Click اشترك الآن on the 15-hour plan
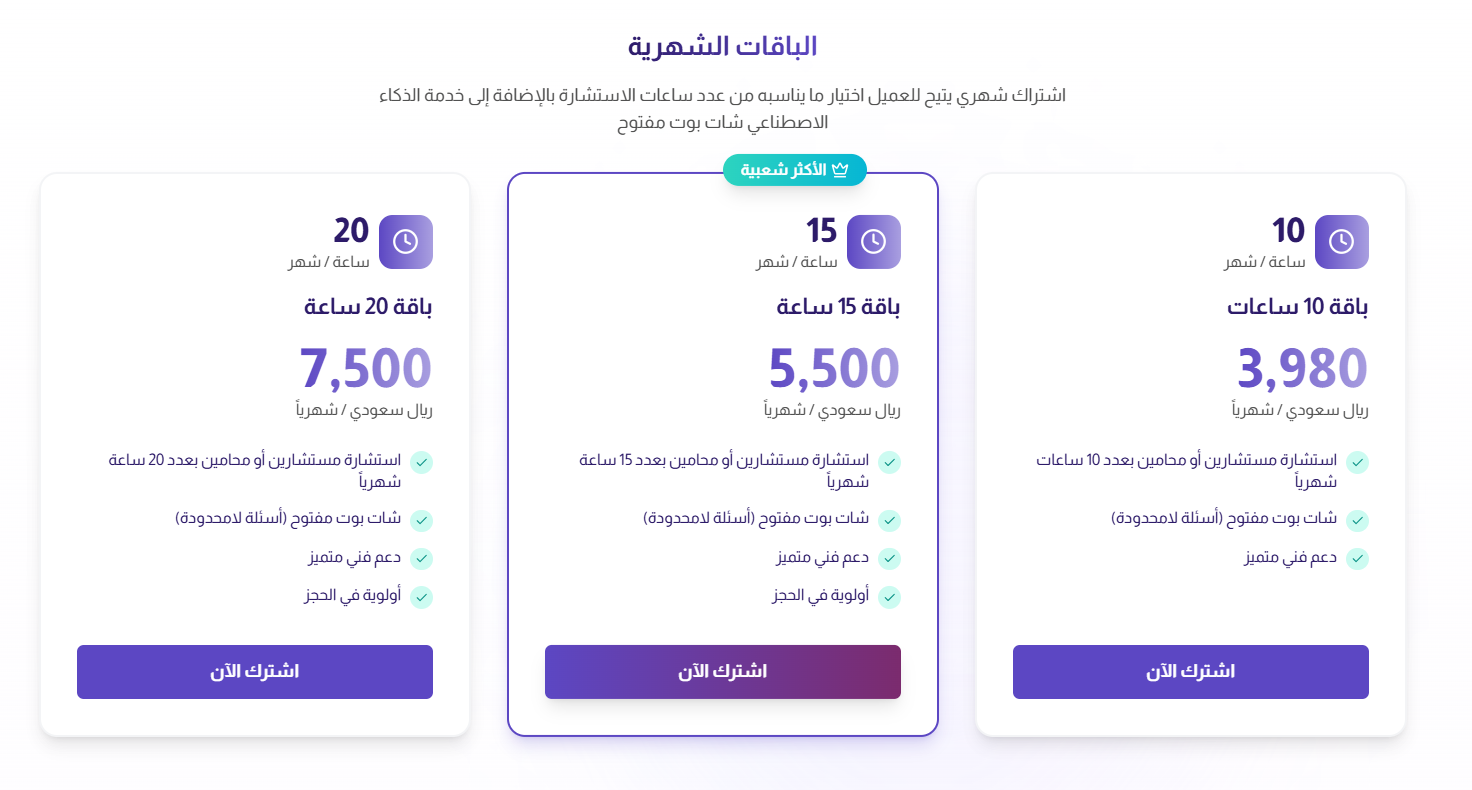 [x=722, y=671]
